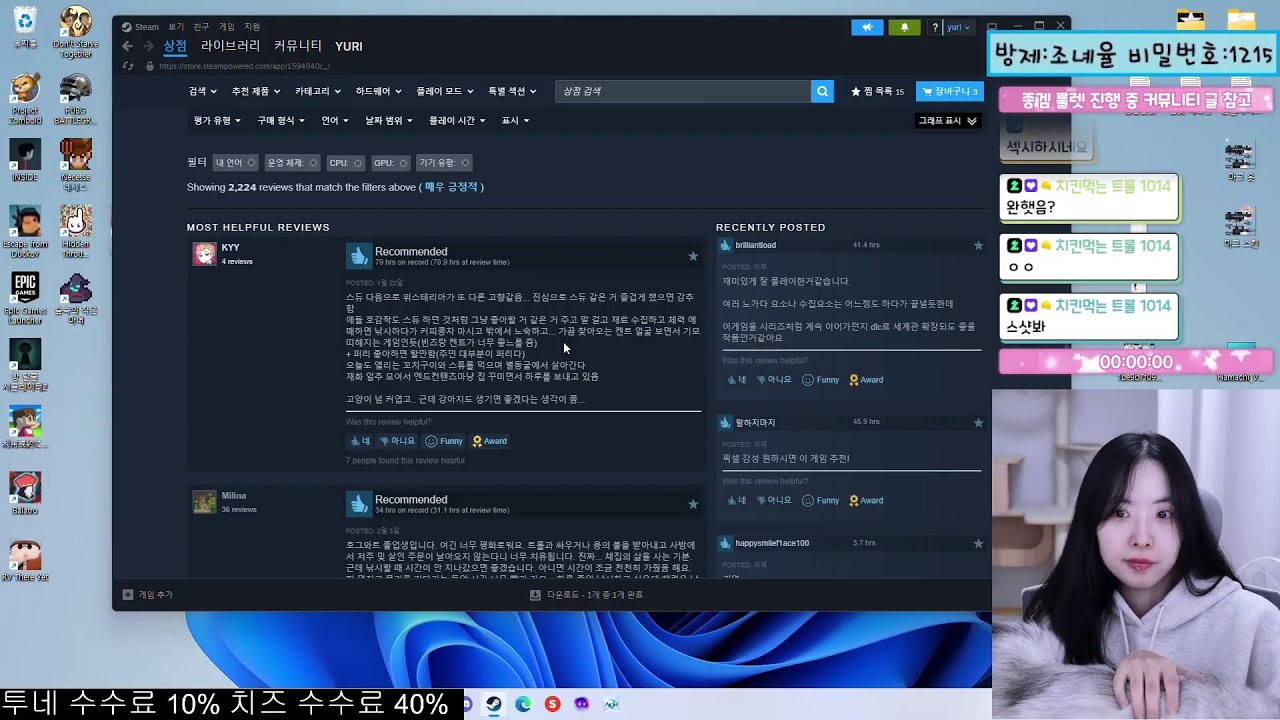Give an Award to 말하지마지's review
This screenshot has height=720, width=1280.
coord(866,500)
